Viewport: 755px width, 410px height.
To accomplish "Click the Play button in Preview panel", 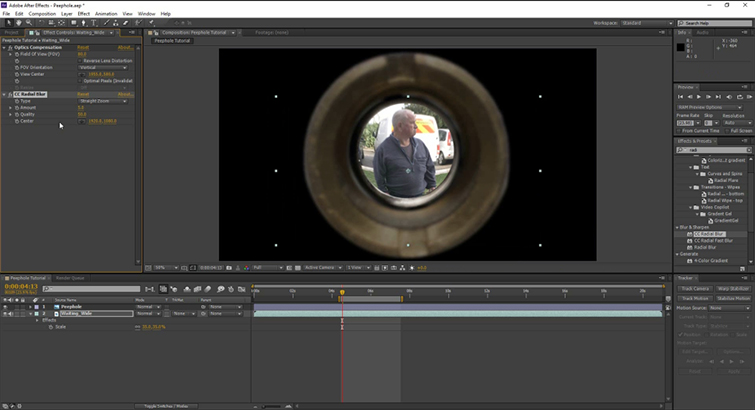I will click(699, 97).
